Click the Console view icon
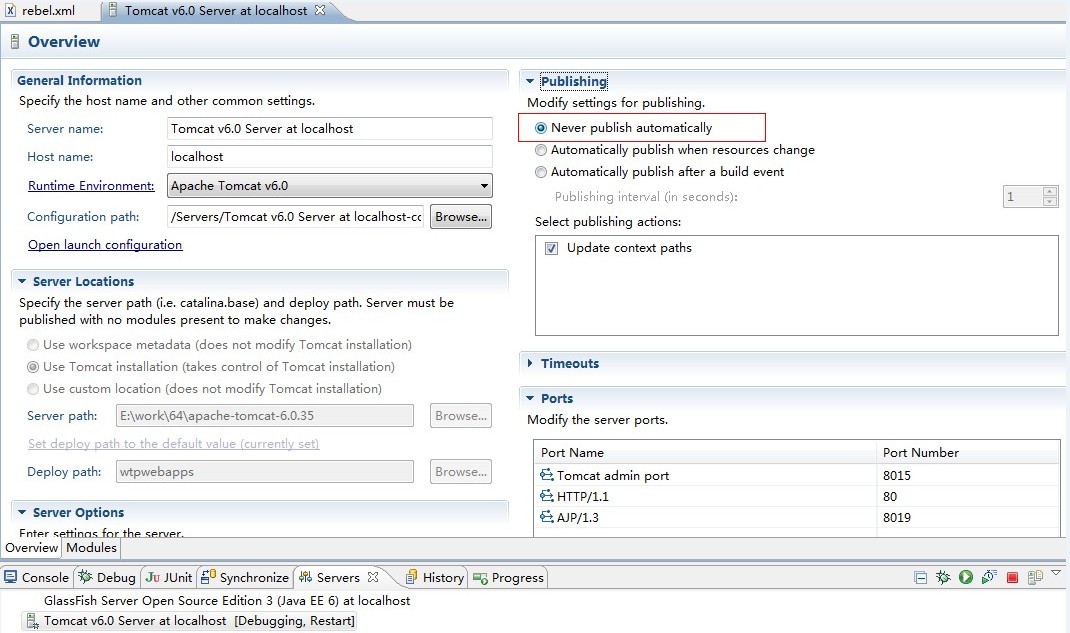1070x633 pixels. [10, 577]
